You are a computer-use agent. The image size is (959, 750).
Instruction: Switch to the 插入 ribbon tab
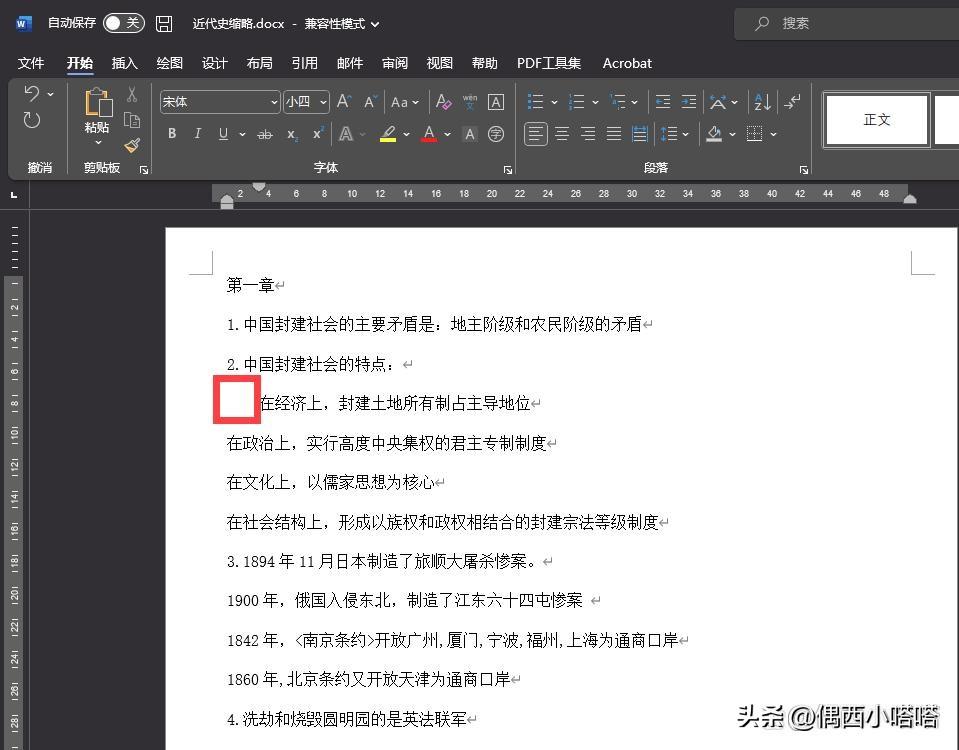(124, 63)
